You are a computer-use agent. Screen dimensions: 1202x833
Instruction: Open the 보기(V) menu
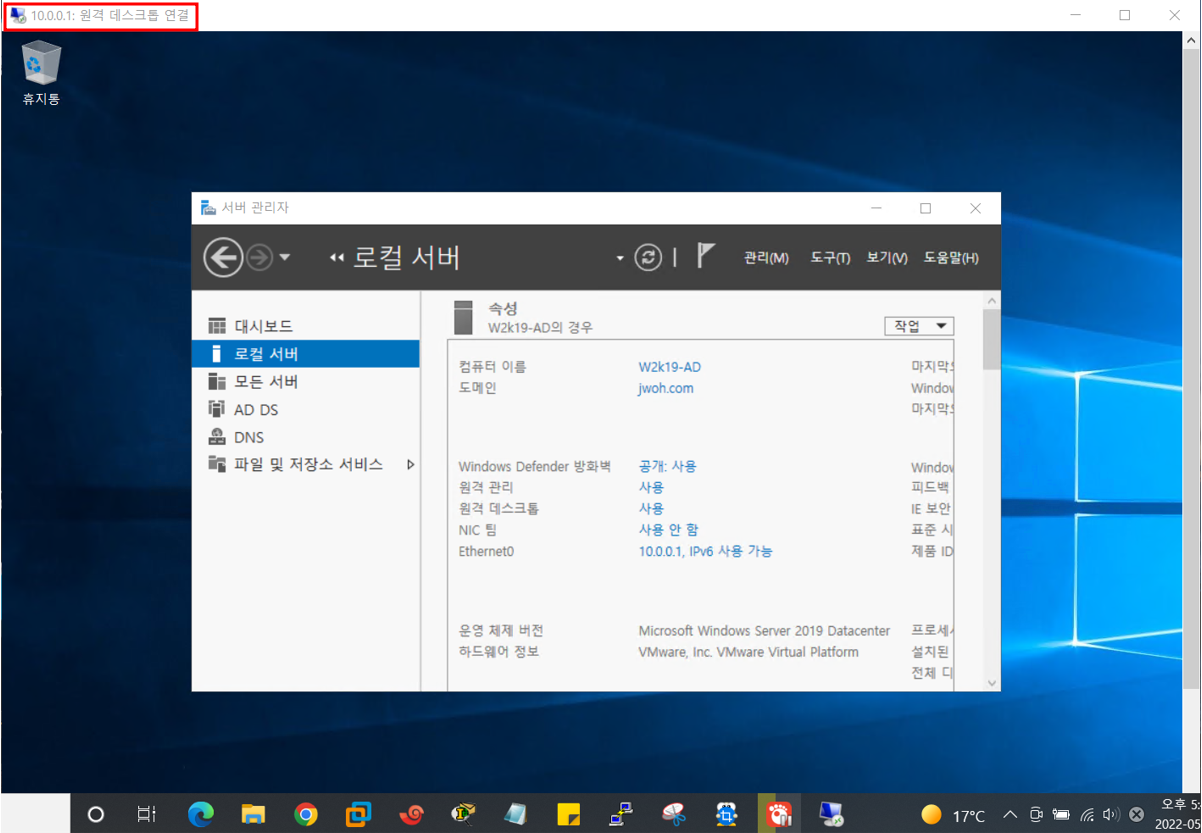click(887, 258)
